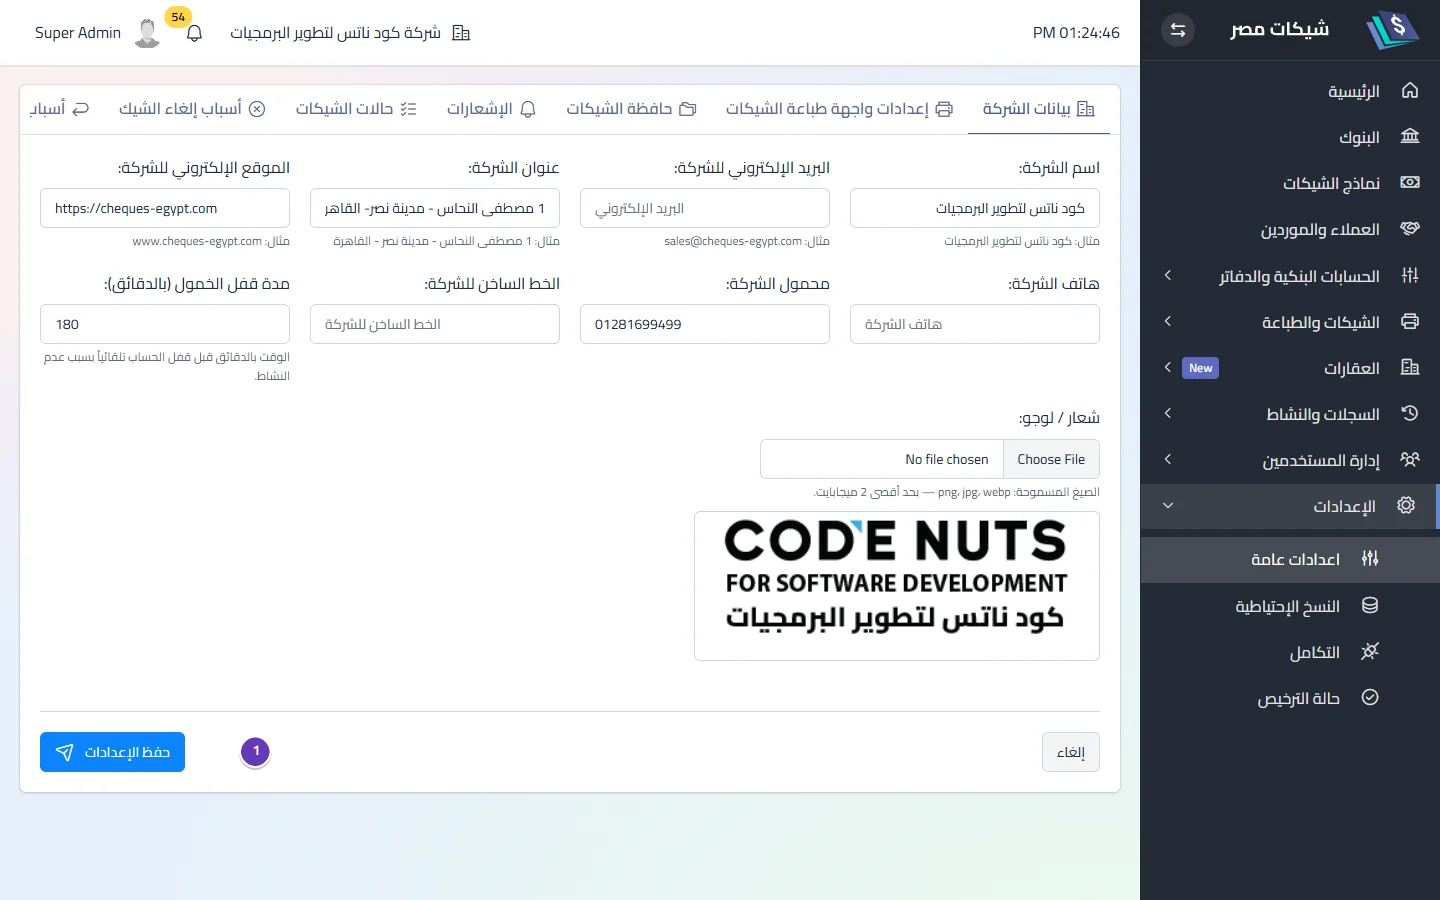
Task: Click the history clock icon beside السجلات والنشاط
Action: pos(1410,413)
